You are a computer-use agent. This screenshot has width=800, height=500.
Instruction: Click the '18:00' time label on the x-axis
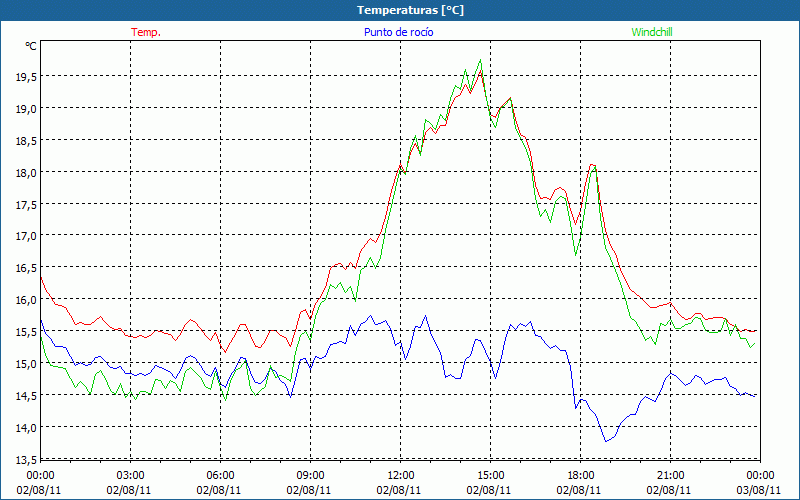[581, 476]
